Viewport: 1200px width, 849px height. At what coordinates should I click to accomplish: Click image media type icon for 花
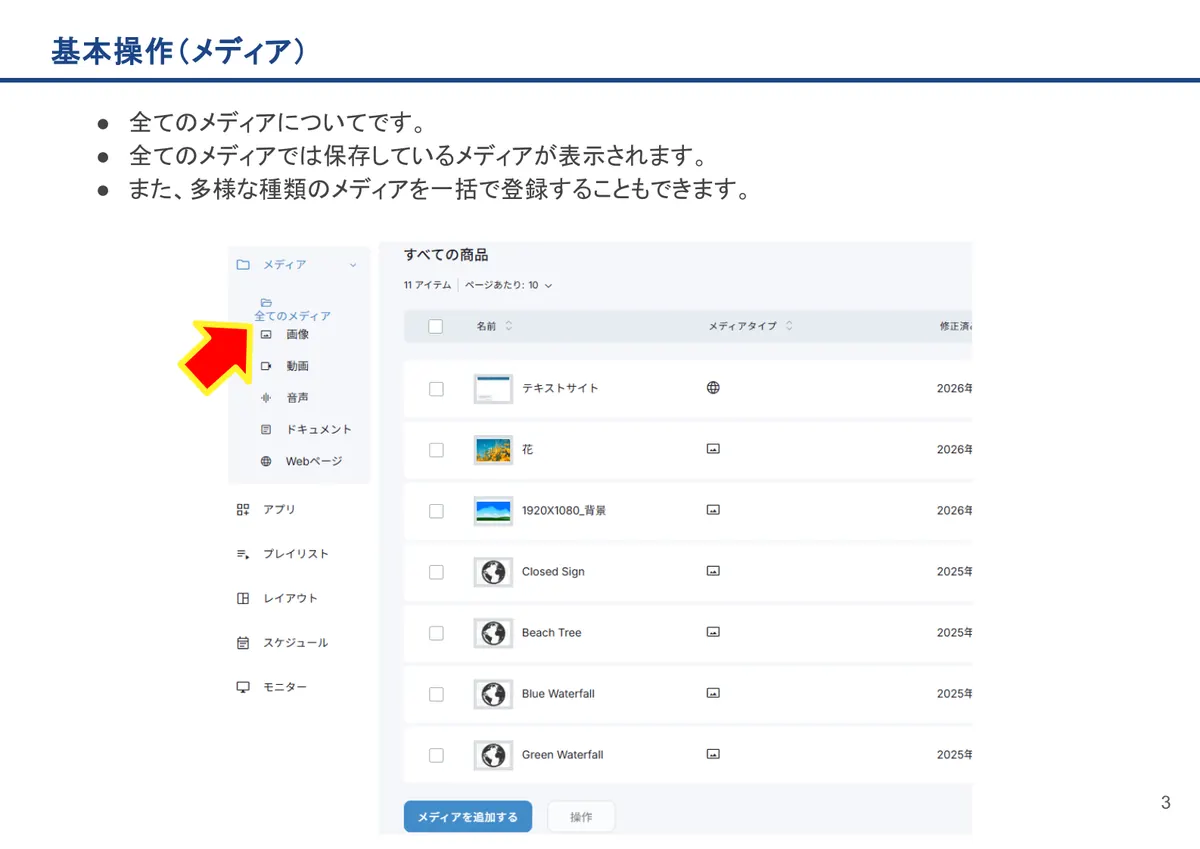(713, 449)
